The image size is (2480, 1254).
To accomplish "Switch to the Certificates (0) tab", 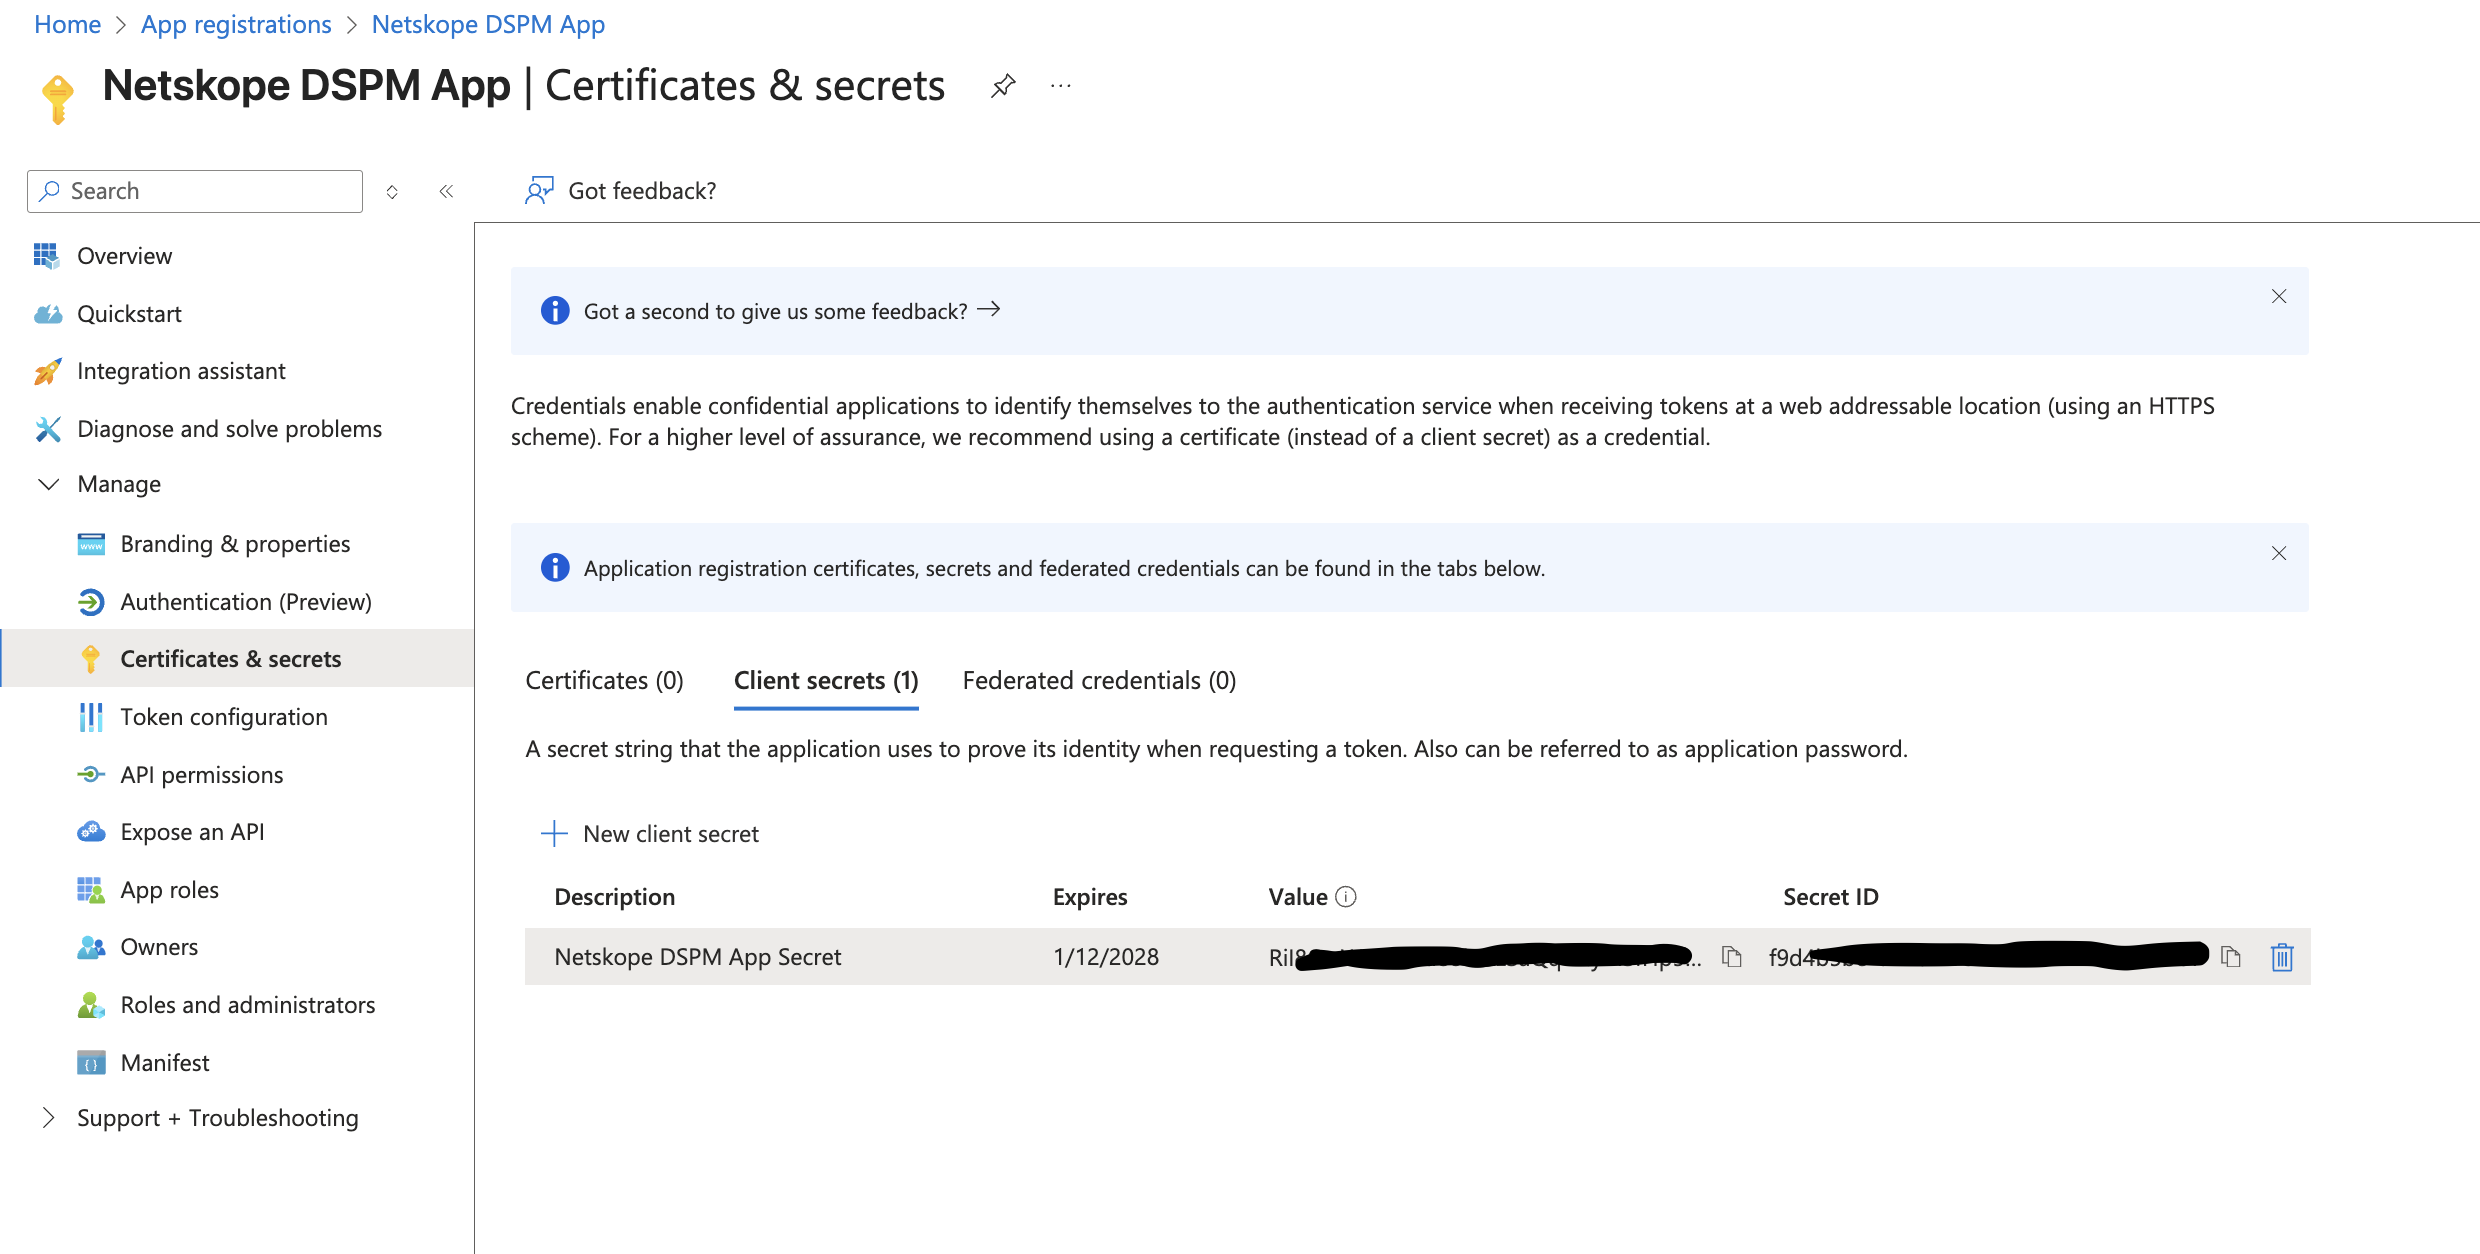I will pos(604,681).
